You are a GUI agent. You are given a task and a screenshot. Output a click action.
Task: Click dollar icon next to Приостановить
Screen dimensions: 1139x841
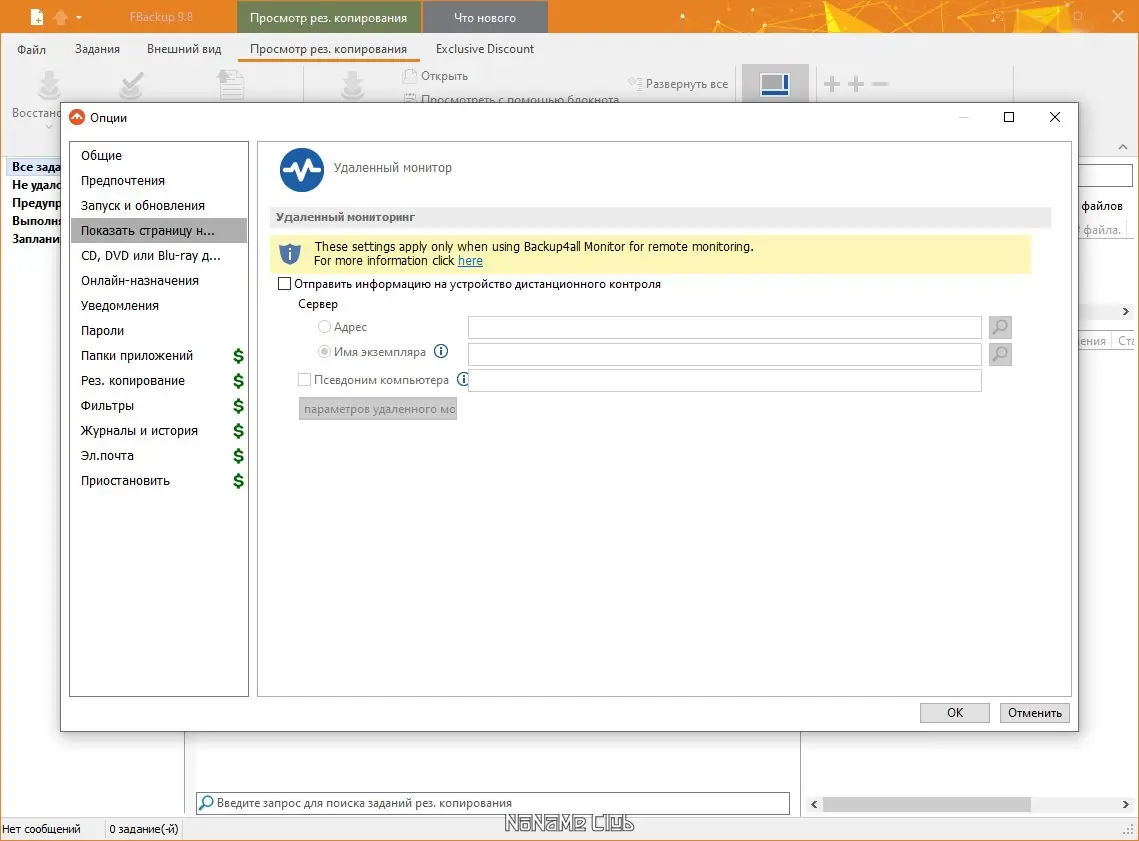click(x=238, y=481)
